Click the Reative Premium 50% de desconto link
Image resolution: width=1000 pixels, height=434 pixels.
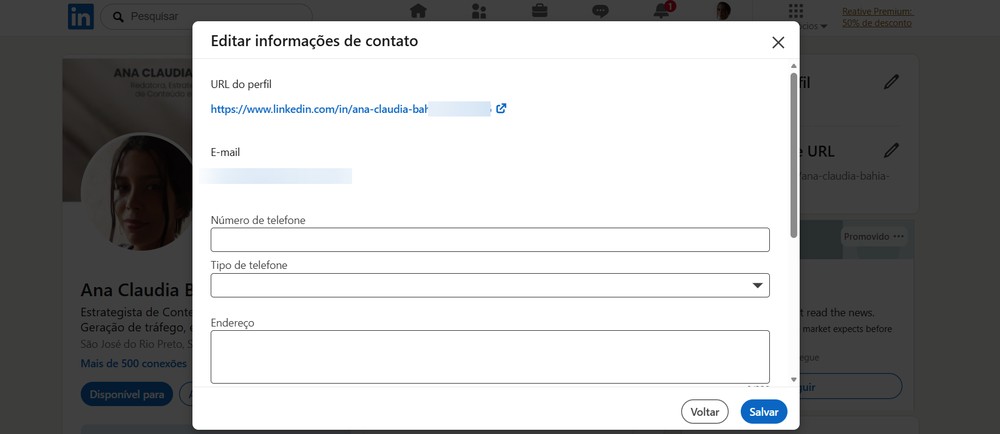pos(877,17)
